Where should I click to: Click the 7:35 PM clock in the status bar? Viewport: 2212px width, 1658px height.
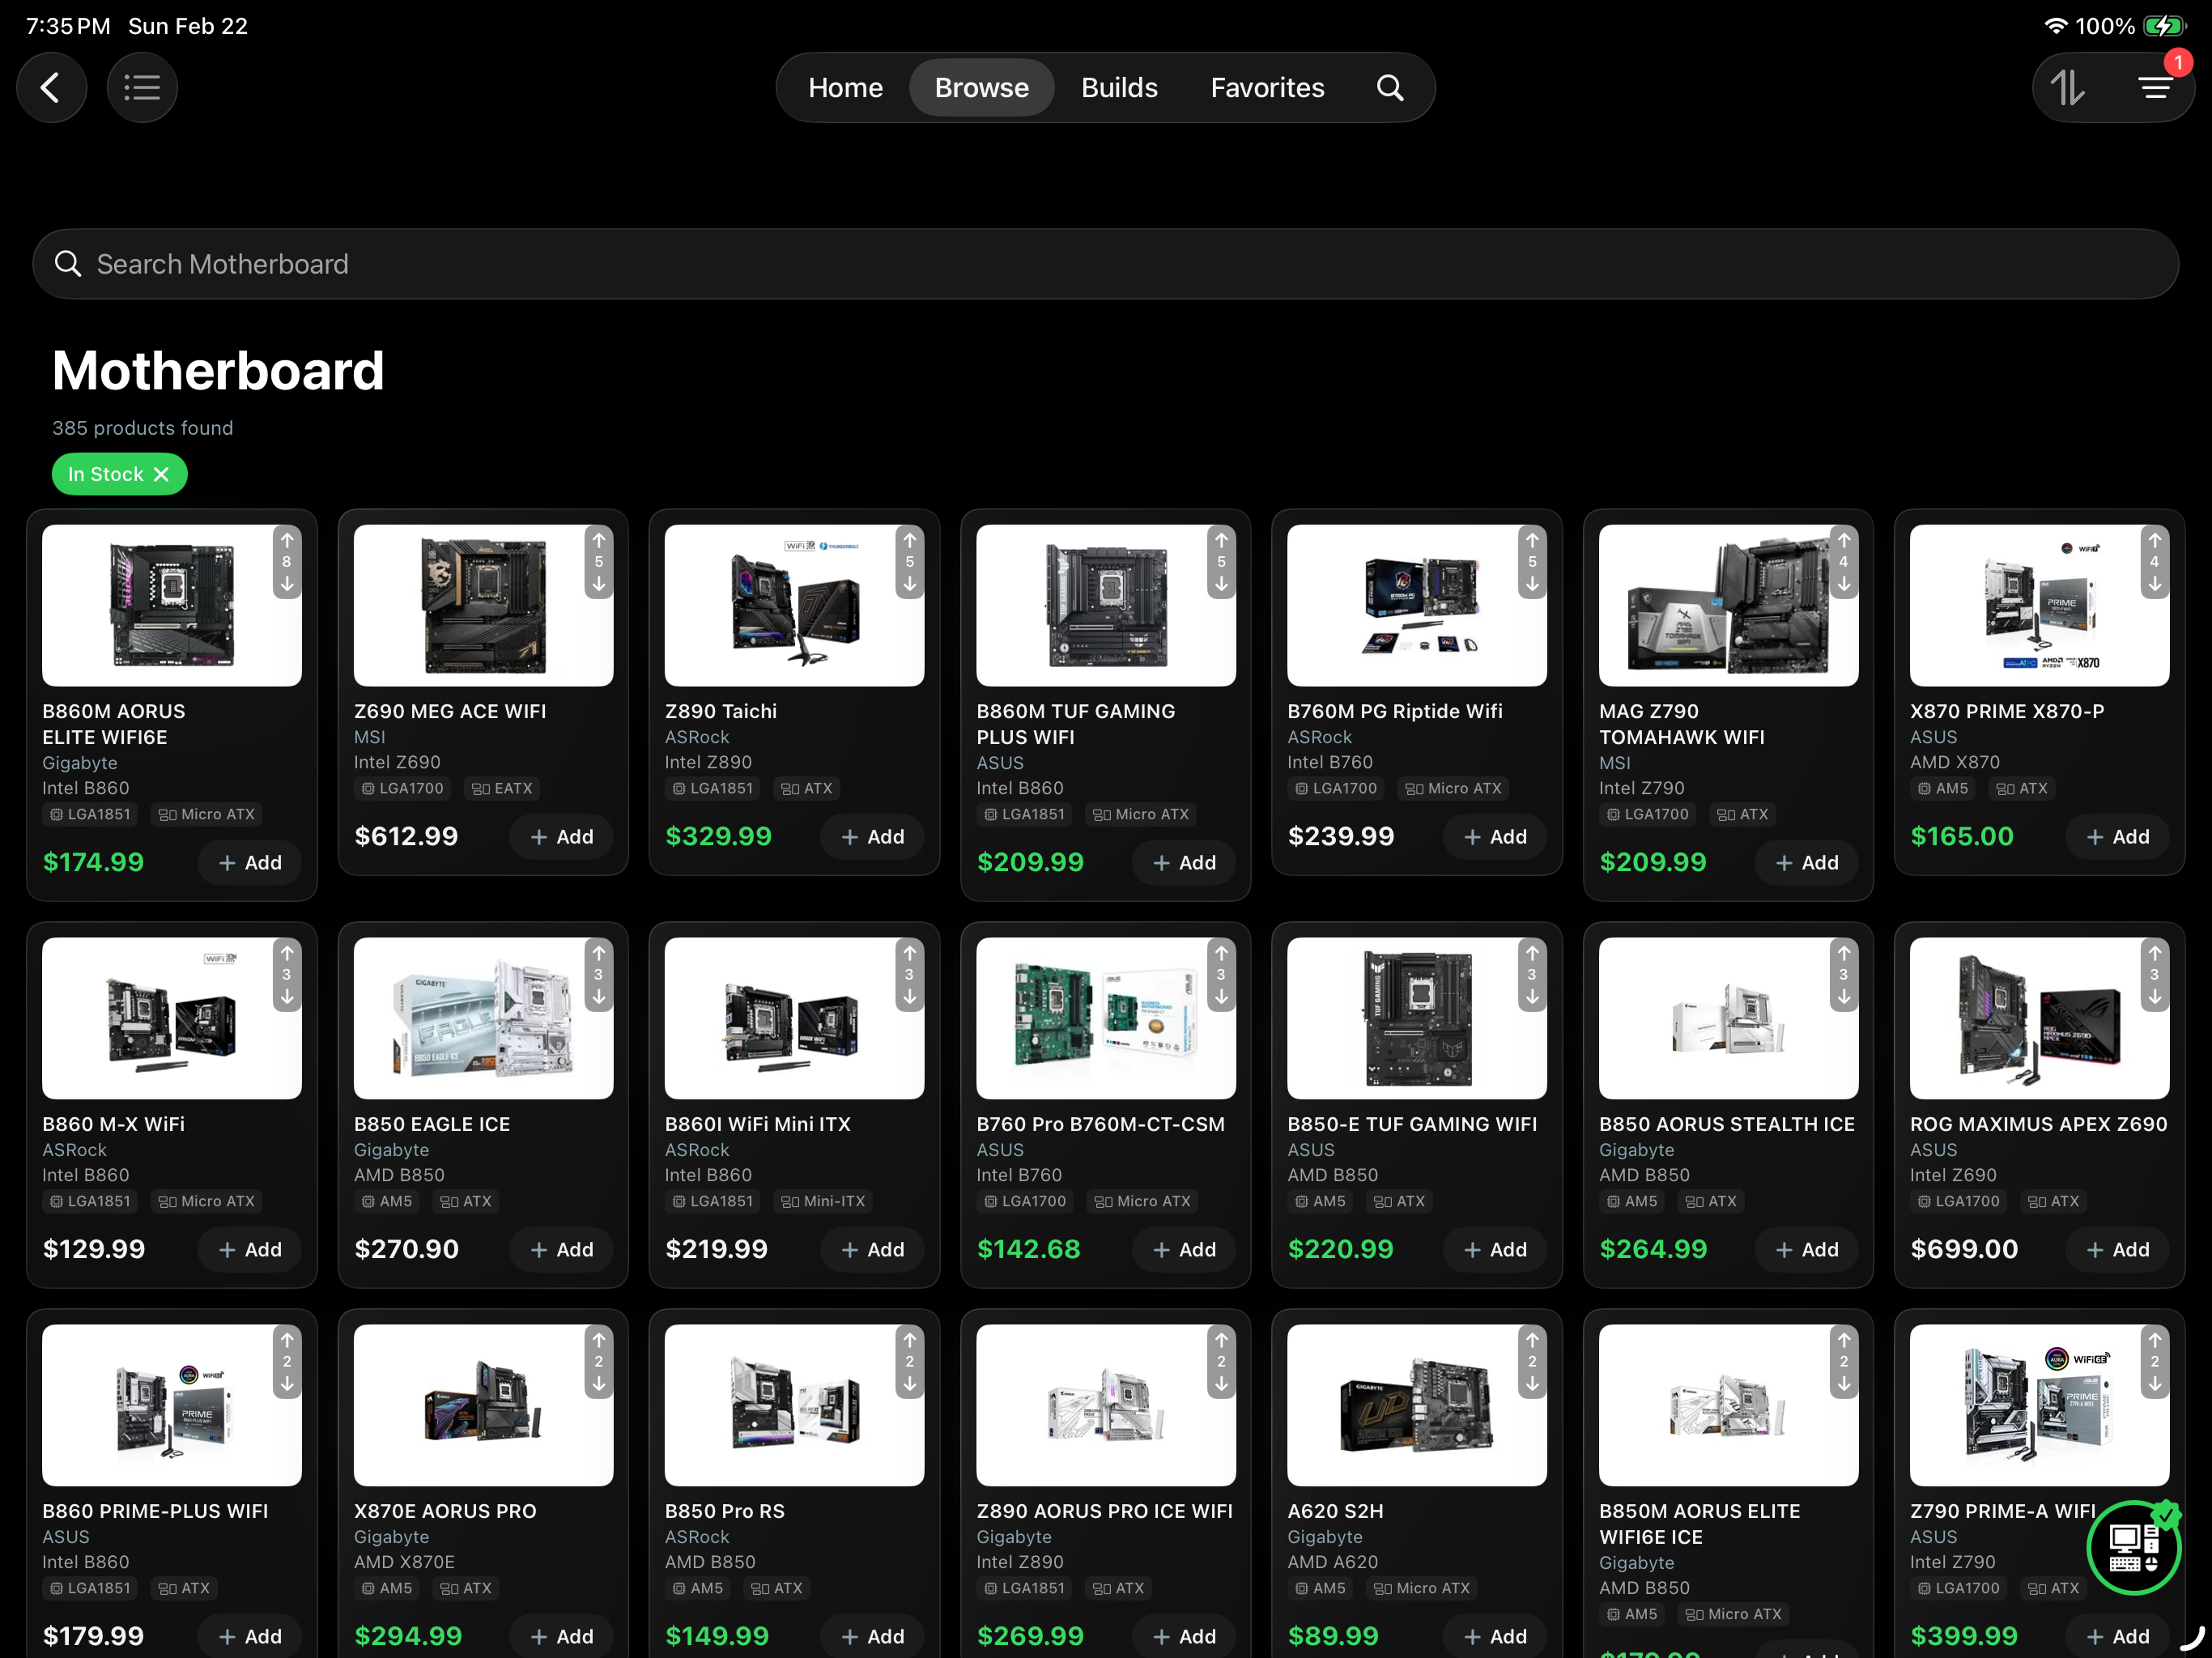pyautogui.click(x=68, y=26)
